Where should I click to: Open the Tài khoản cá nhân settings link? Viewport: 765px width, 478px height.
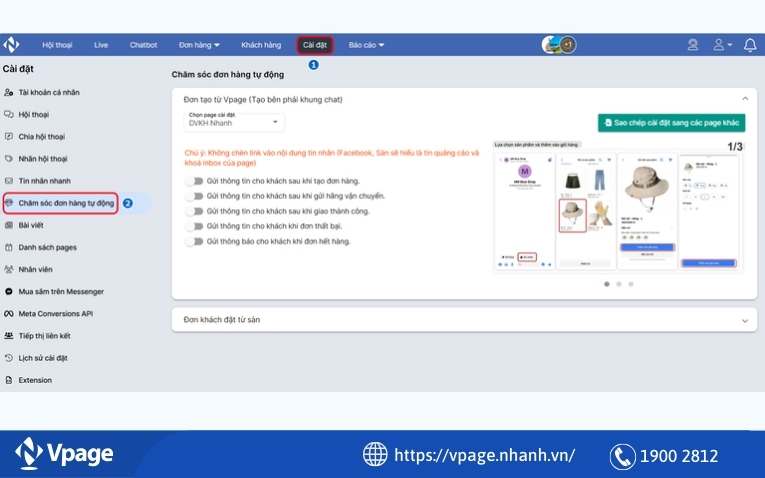point(49,92)
